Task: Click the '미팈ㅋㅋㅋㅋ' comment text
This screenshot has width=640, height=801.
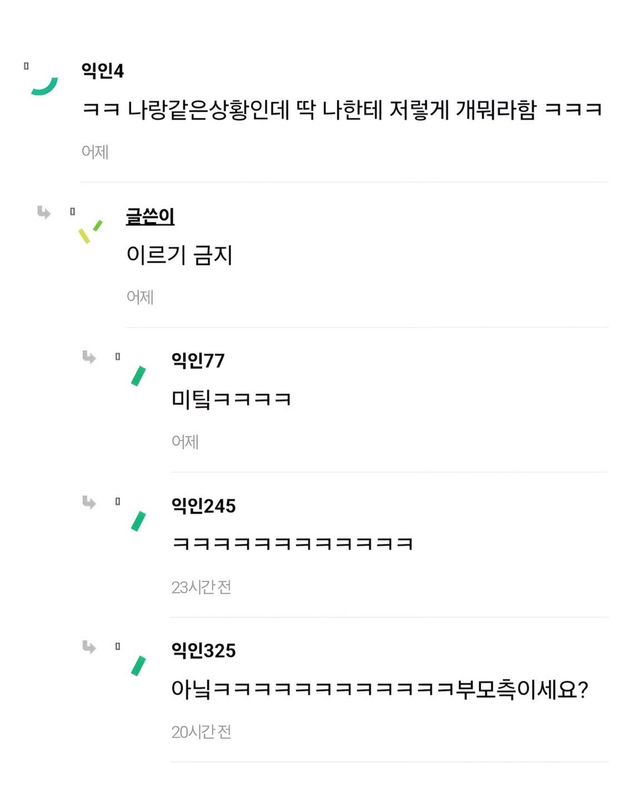Action: click(232, 400)
